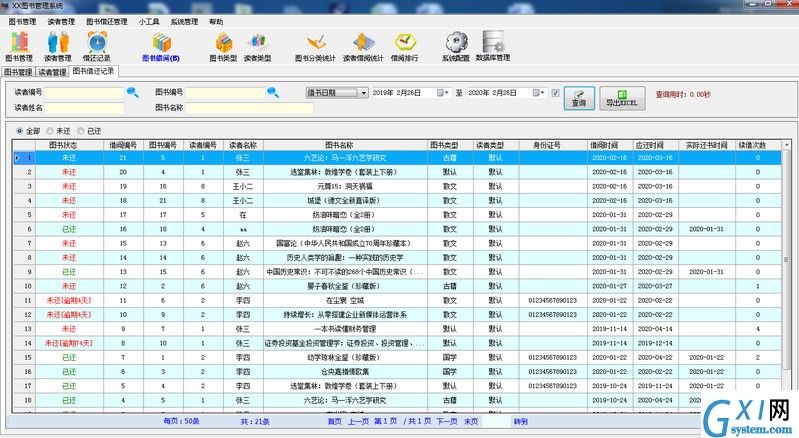Open the 小工具 menu
Screen dimensions: 799x438
pyautogui.click(x=149, y=21)
